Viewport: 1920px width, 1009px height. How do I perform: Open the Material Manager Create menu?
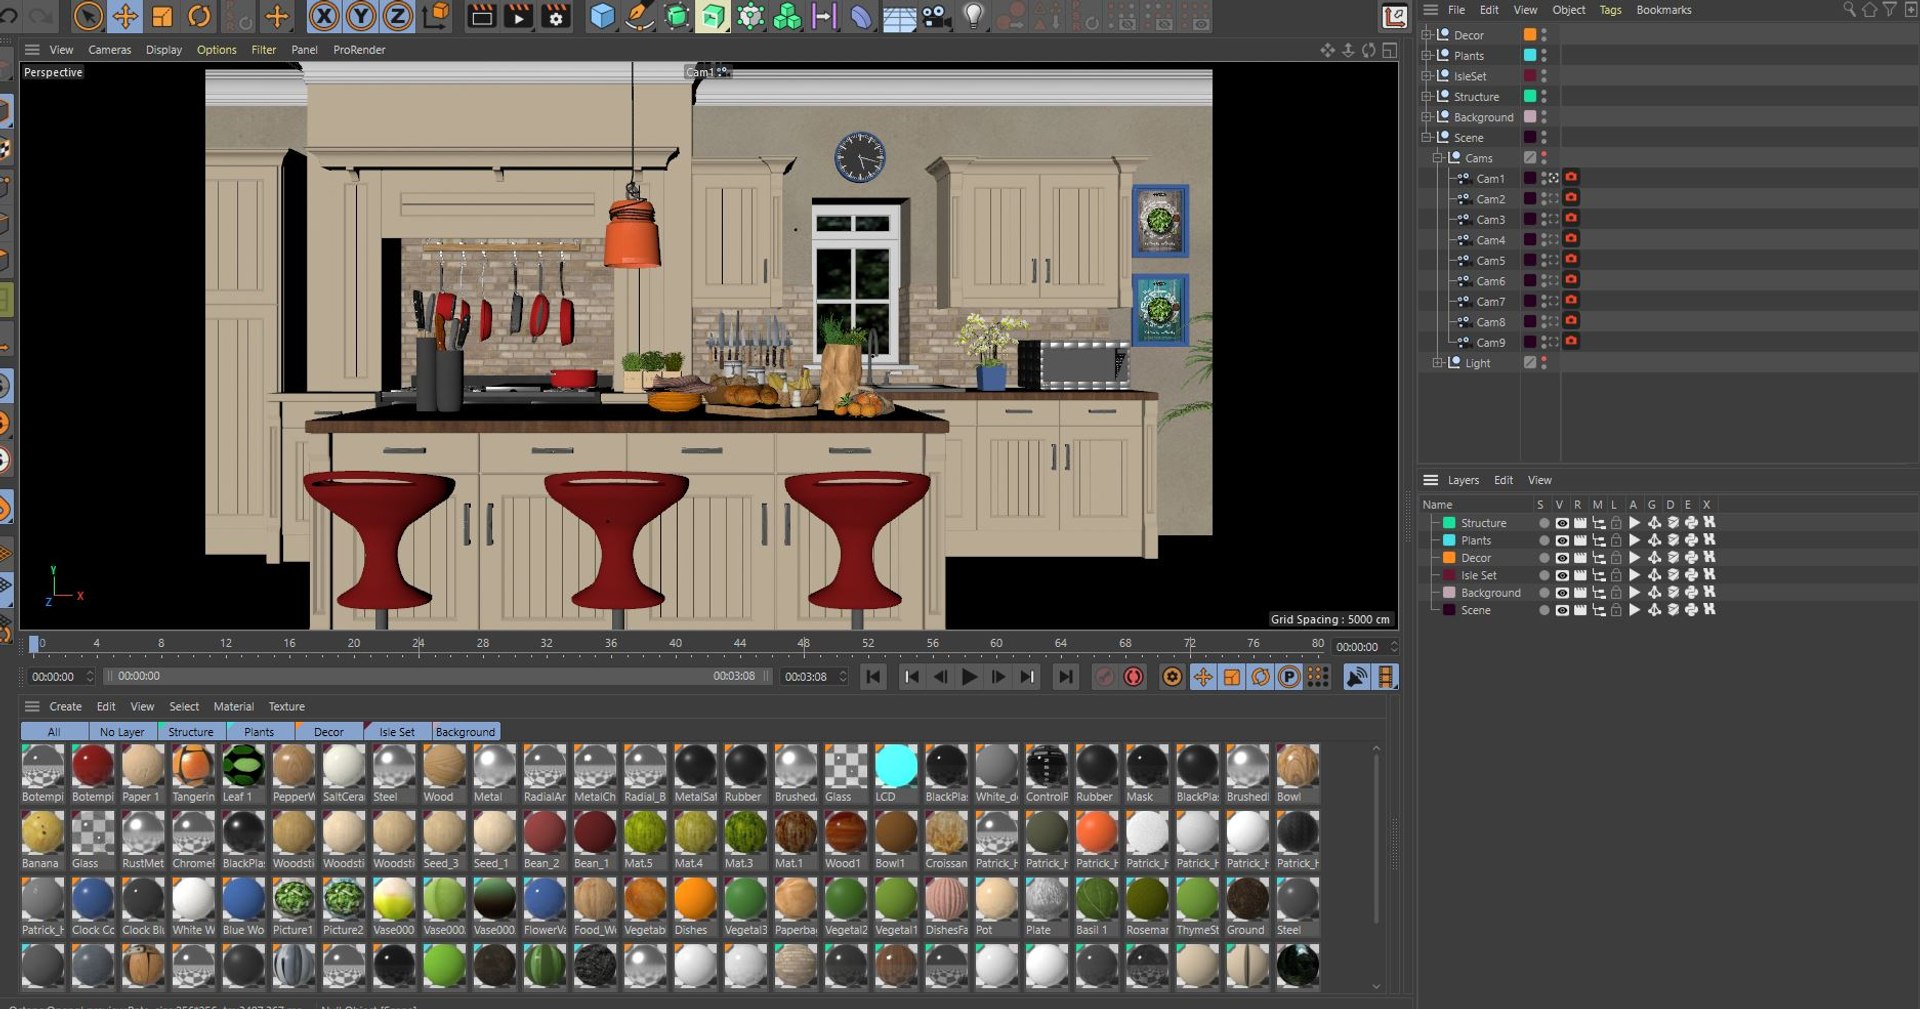pos(65,707)
